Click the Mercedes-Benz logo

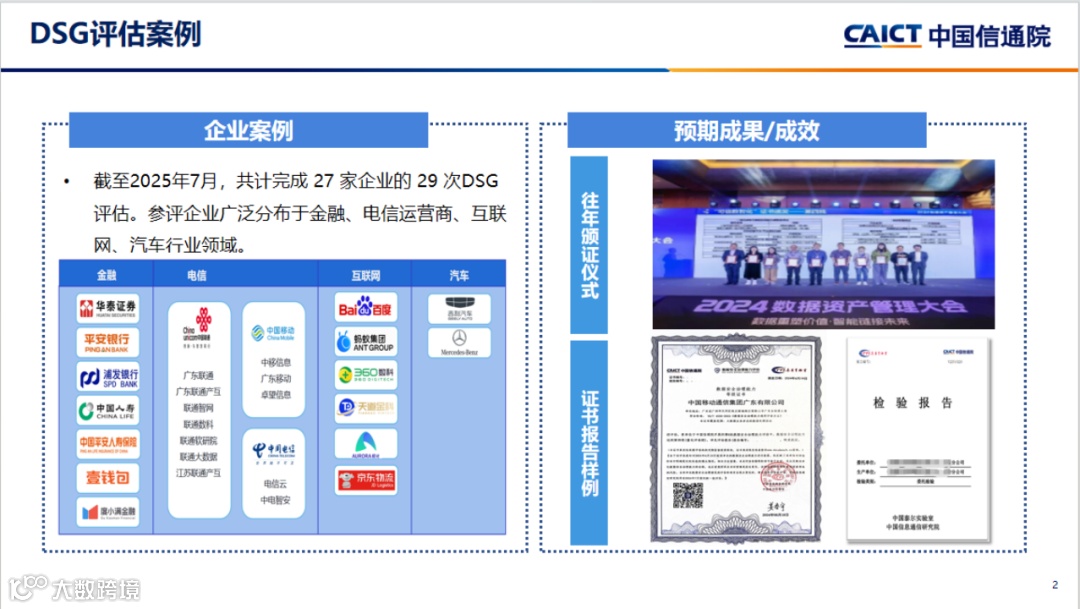(x=459, y=342)
